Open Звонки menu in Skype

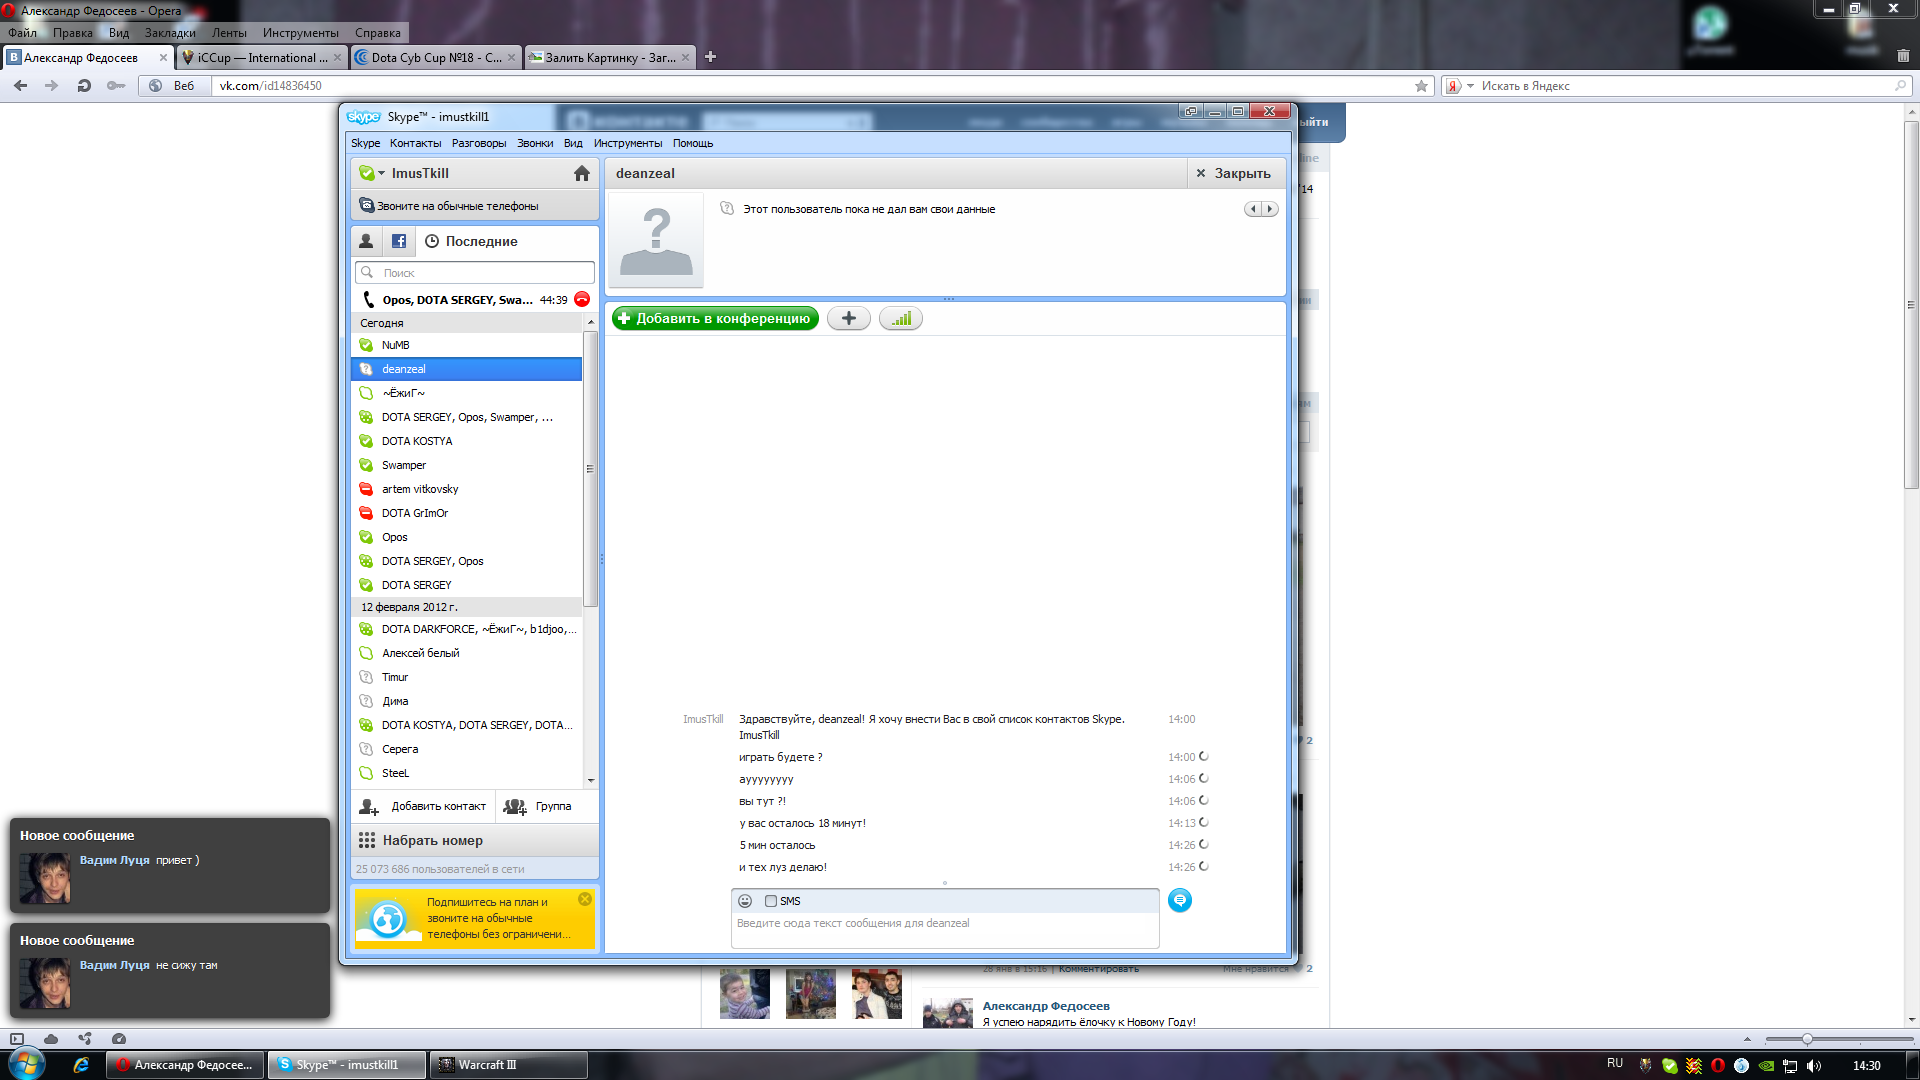click(x=535, y=143)
